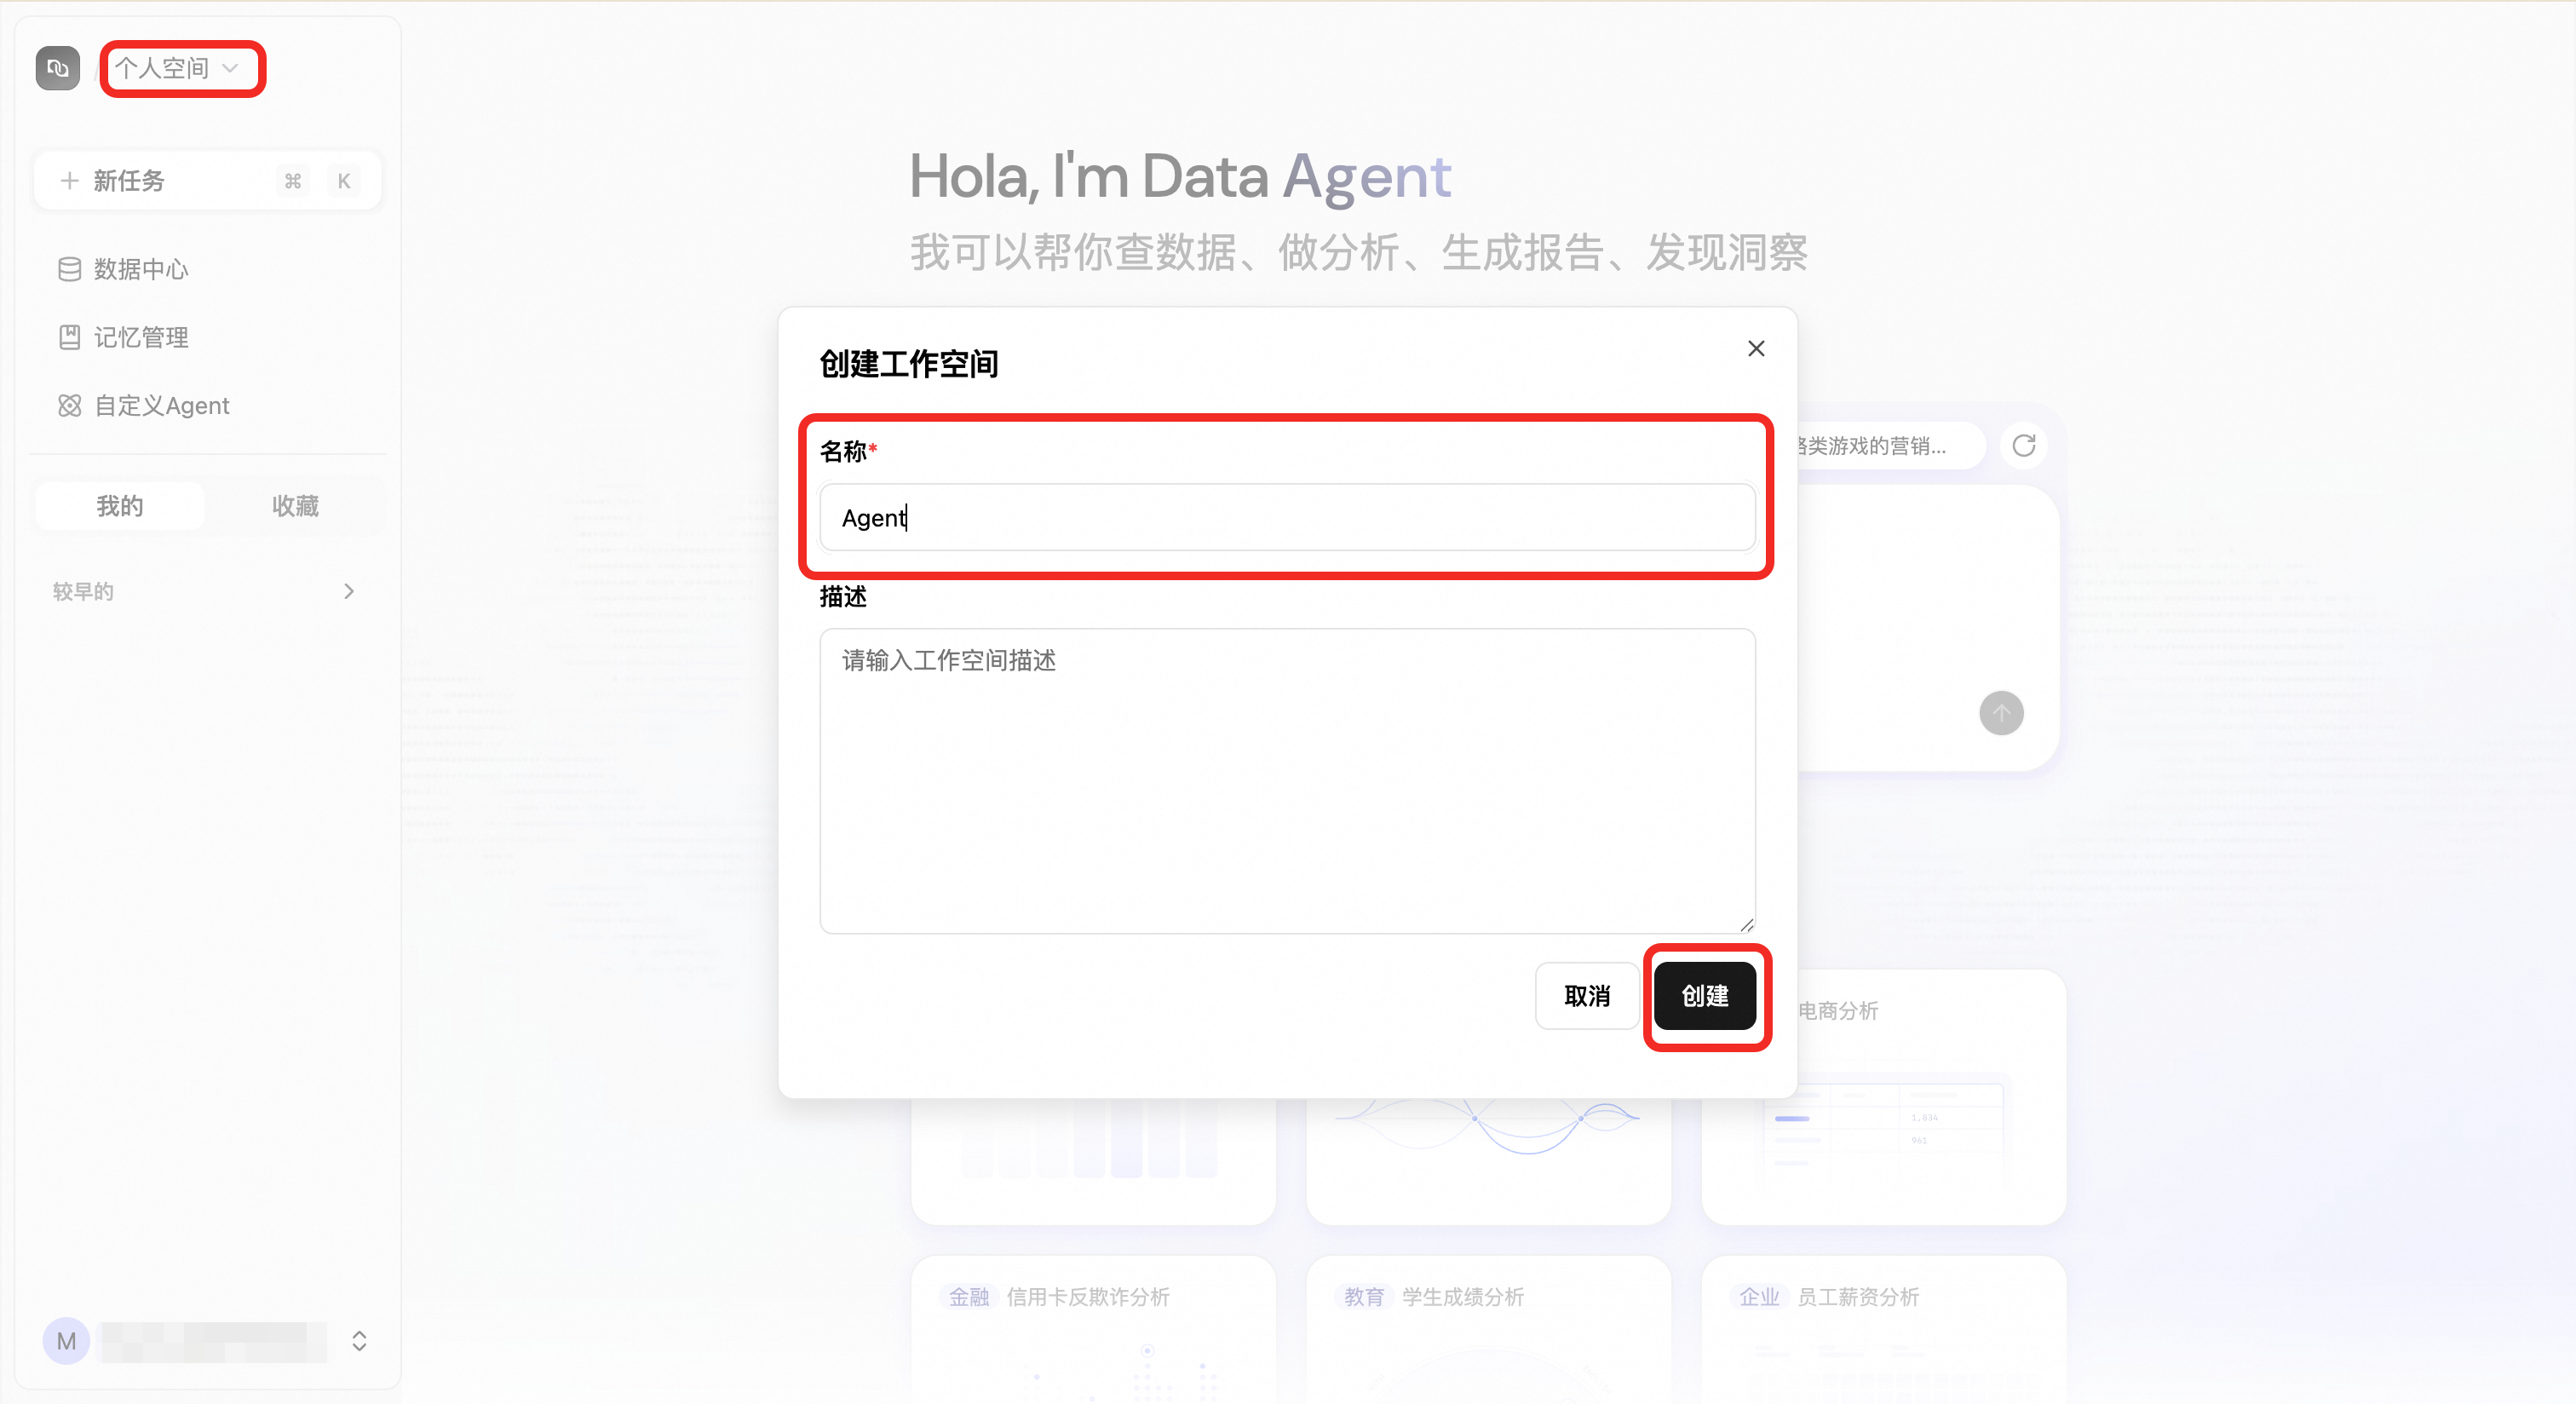Viewport: 2576px width, 1404px height.
Task: Click the plus icon beside 新任务
Action: click(69, 181)
